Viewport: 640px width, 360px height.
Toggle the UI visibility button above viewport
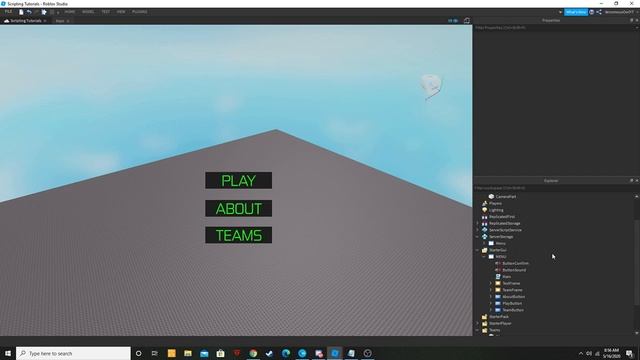click(x=453, y=21)
